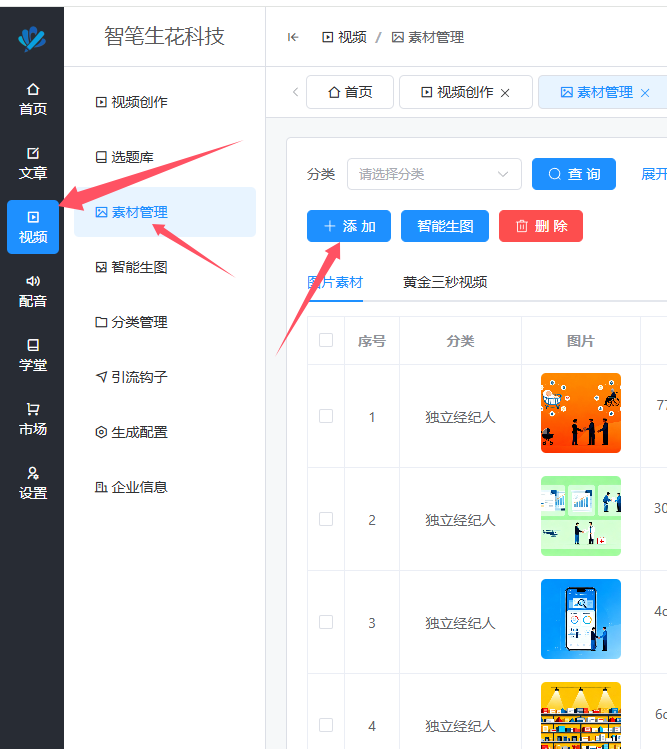Open the 学堂 academy section
The height and width of the screenshot is (749, 667).
(x=33, y=355)
